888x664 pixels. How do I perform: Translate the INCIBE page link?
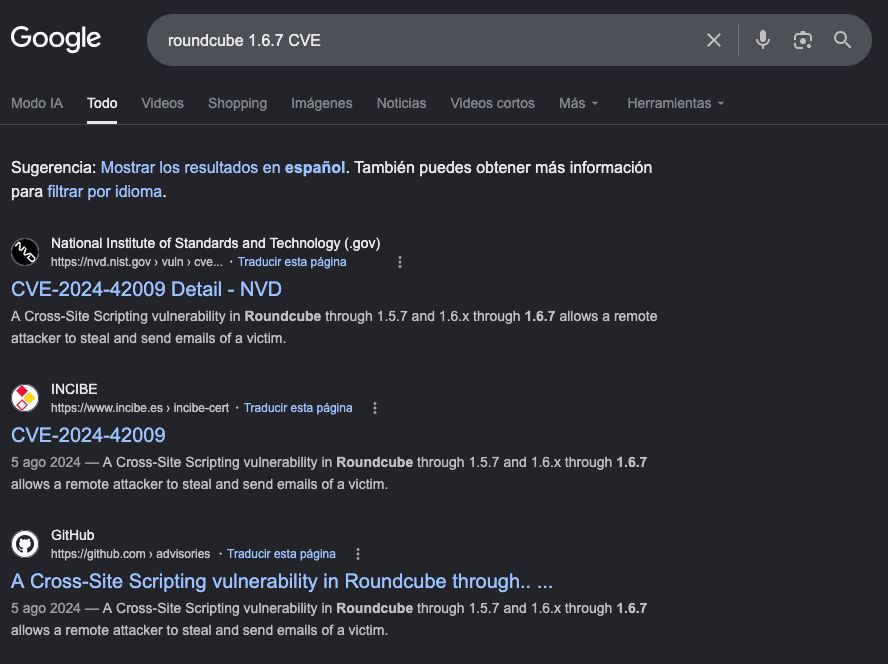[x=298, y=408]
